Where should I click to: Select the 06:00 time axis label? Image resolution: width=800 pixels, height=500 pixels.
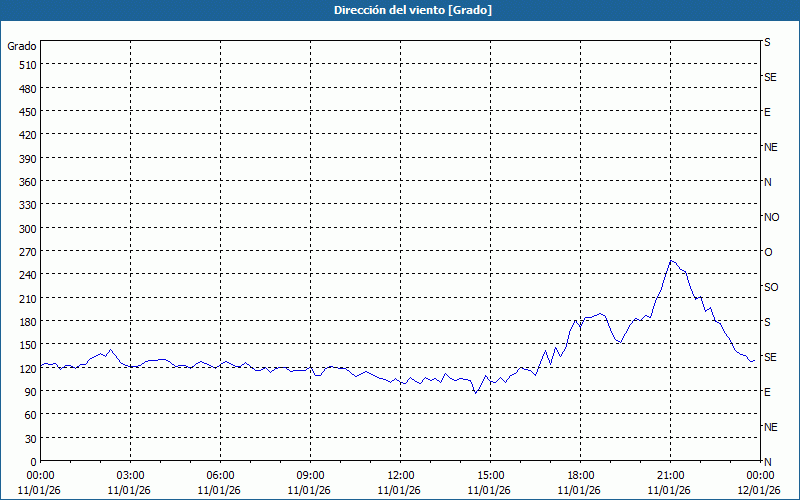(x=220, y=475)
